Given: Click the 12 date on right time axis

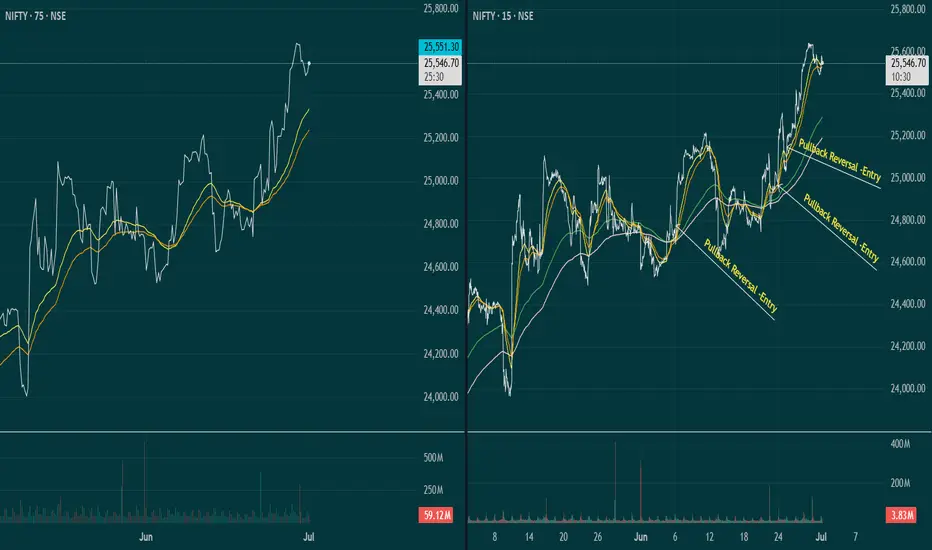Looking at the screenshot, I should pos(709,537).
